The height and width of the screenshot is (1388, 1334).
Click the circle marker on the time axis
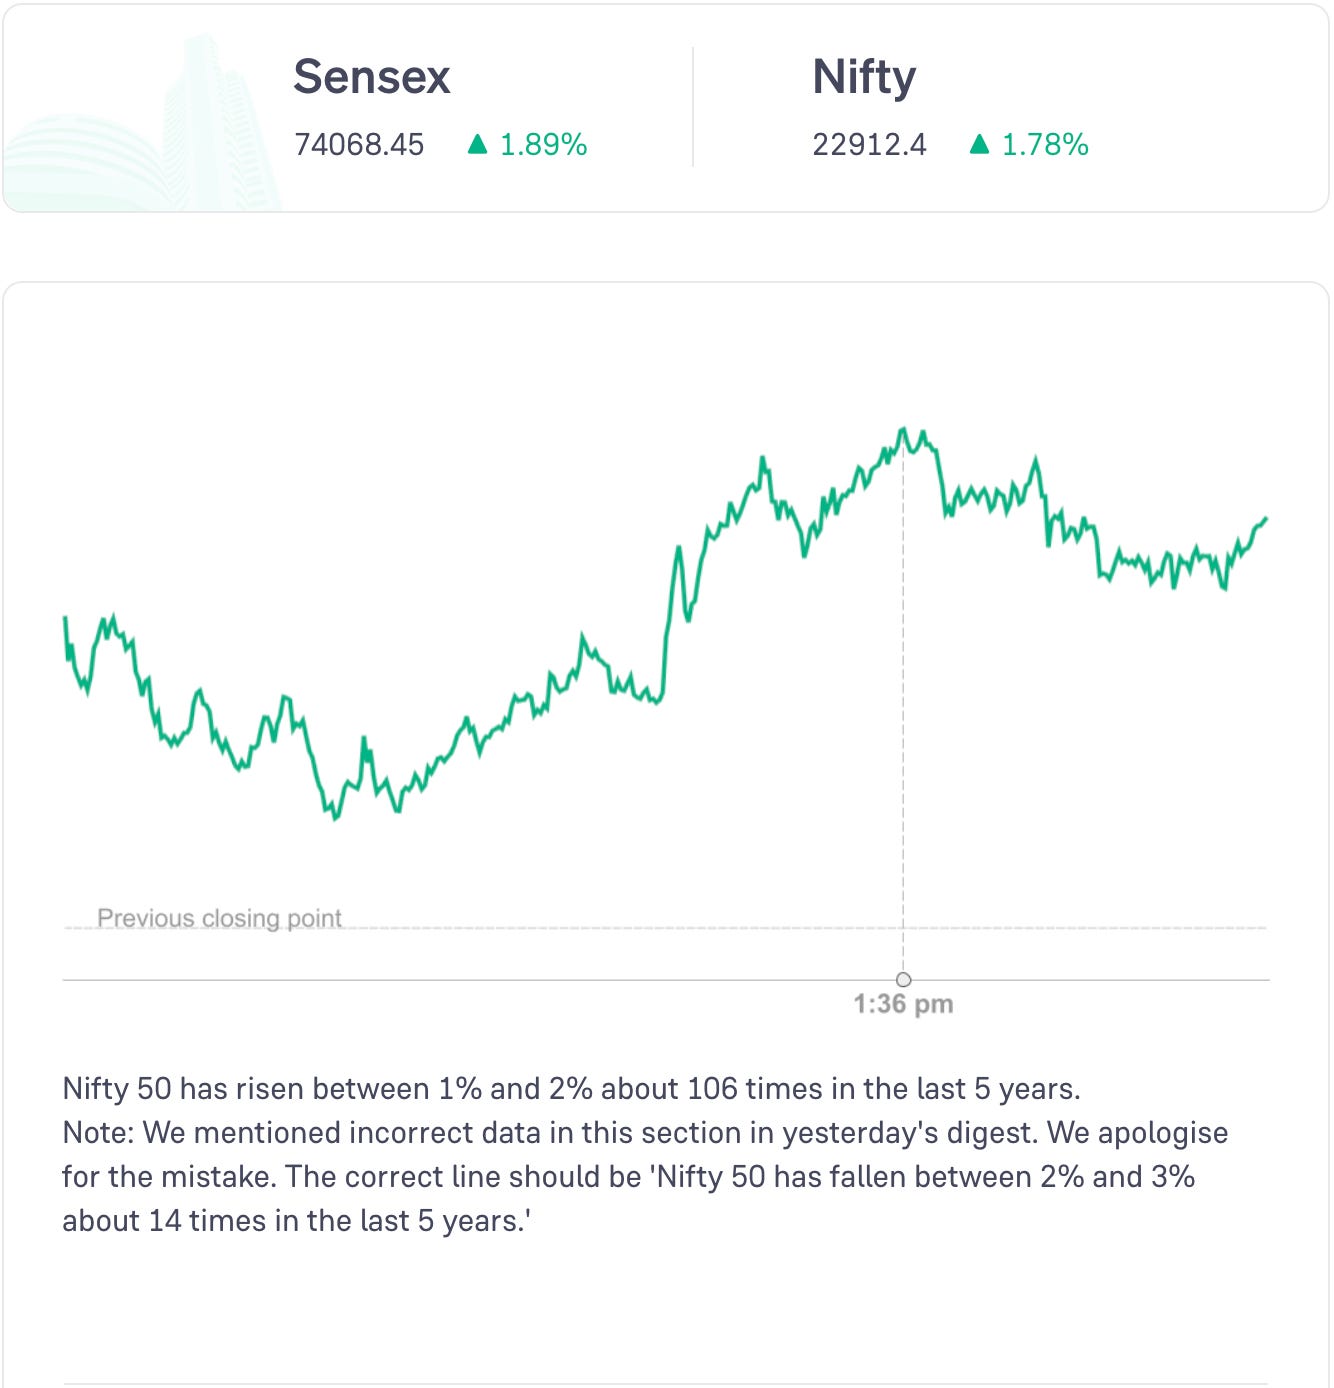[x=904, y=979]
